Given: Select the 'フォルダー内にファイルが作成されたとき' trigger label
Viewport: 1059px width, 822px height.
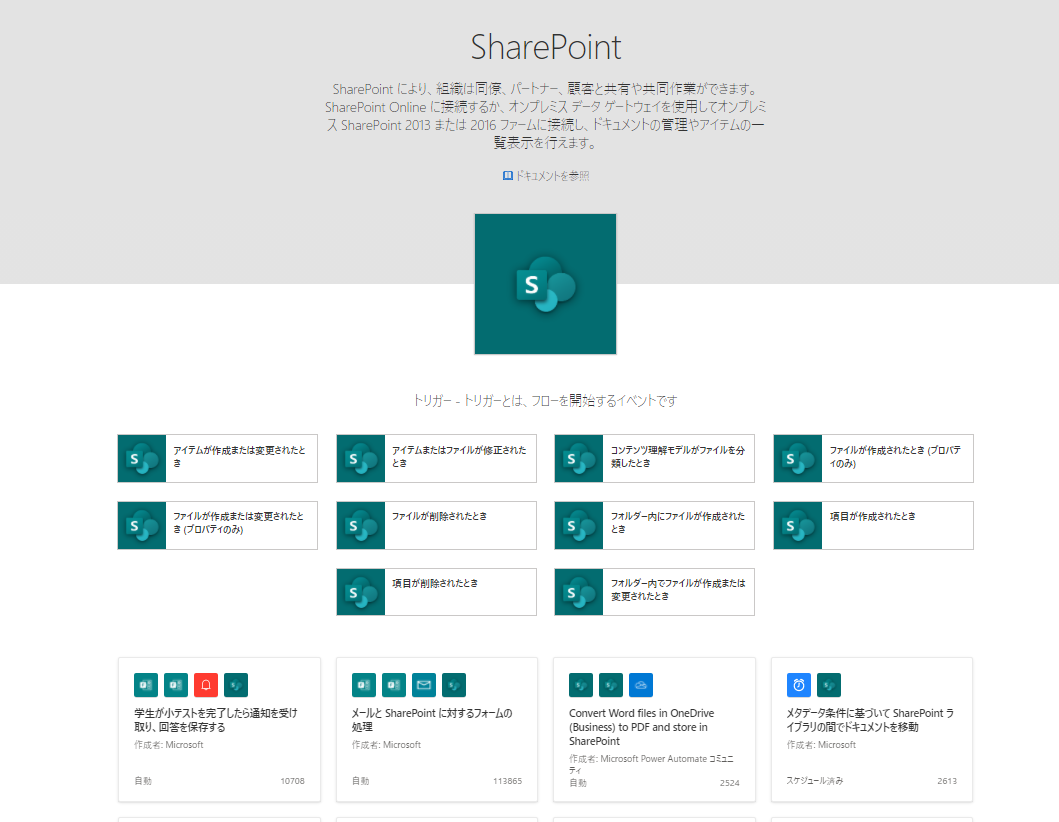Looking at the screenshot, I should click(x=677, y=523).
